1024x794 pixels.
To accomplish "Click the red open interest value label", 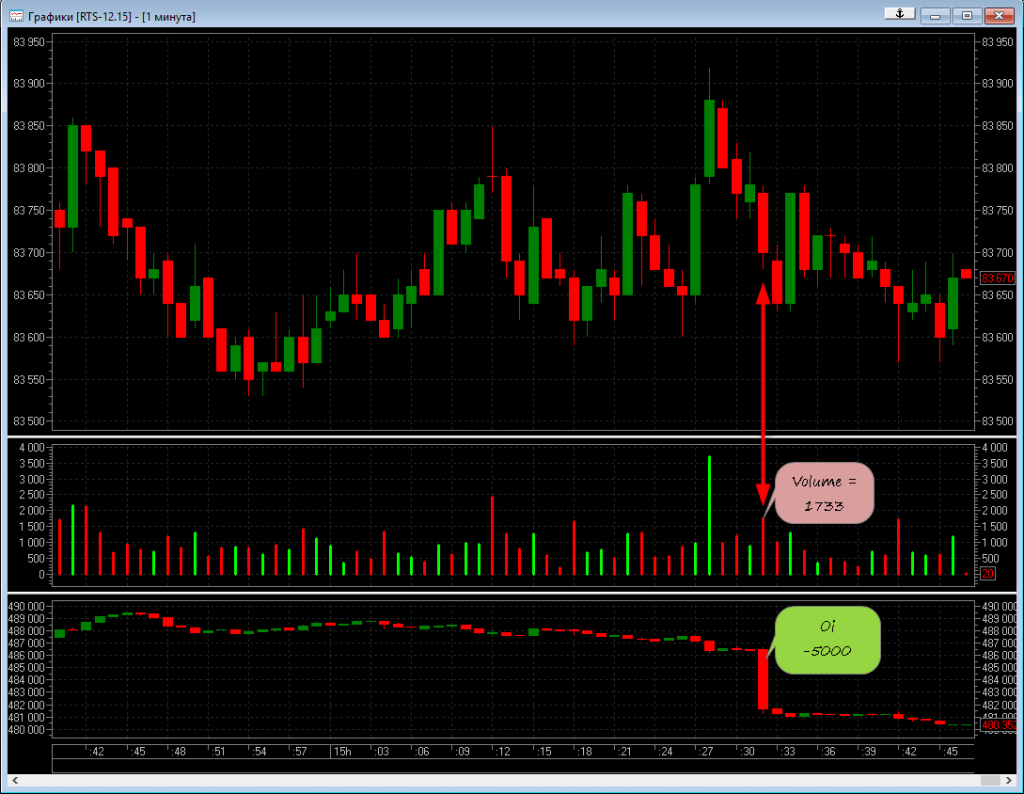I will click(996, 727).
